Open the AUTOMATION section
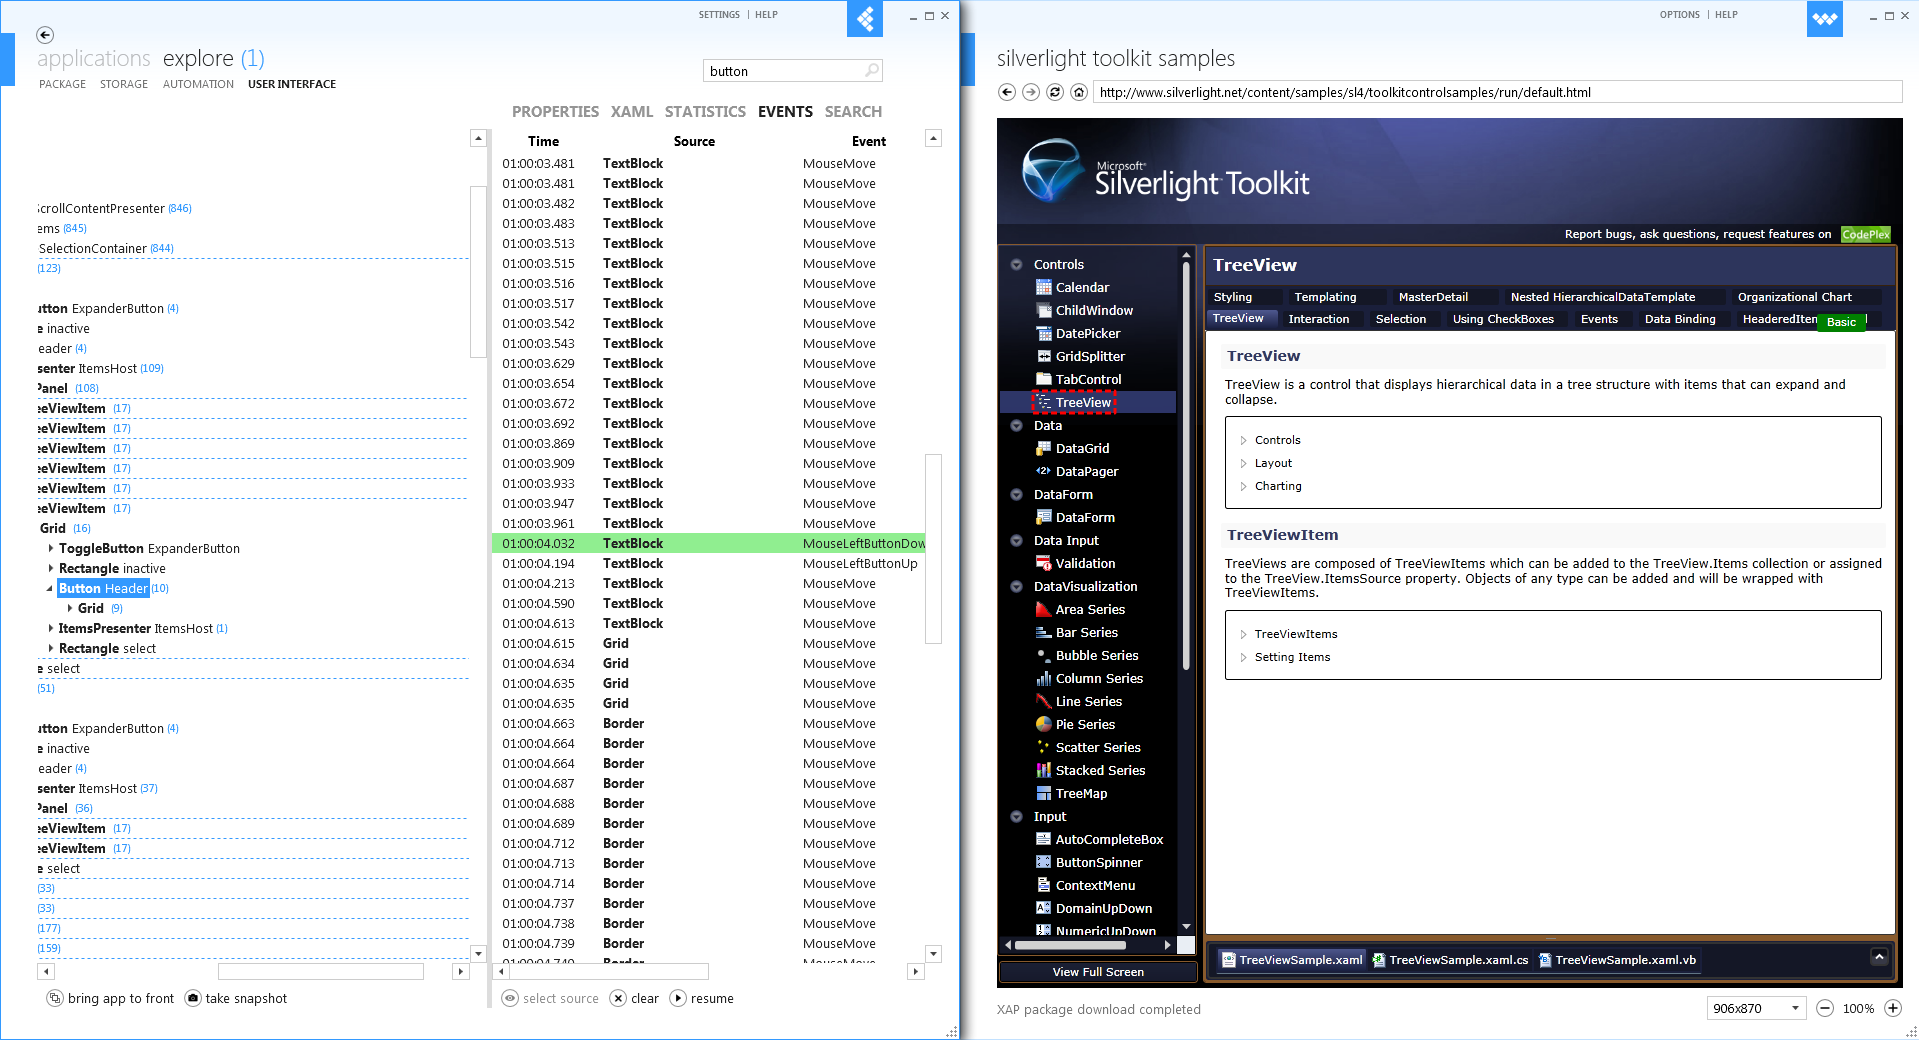This screenshot has height=1040, width=1919. [x=198, y=84]
